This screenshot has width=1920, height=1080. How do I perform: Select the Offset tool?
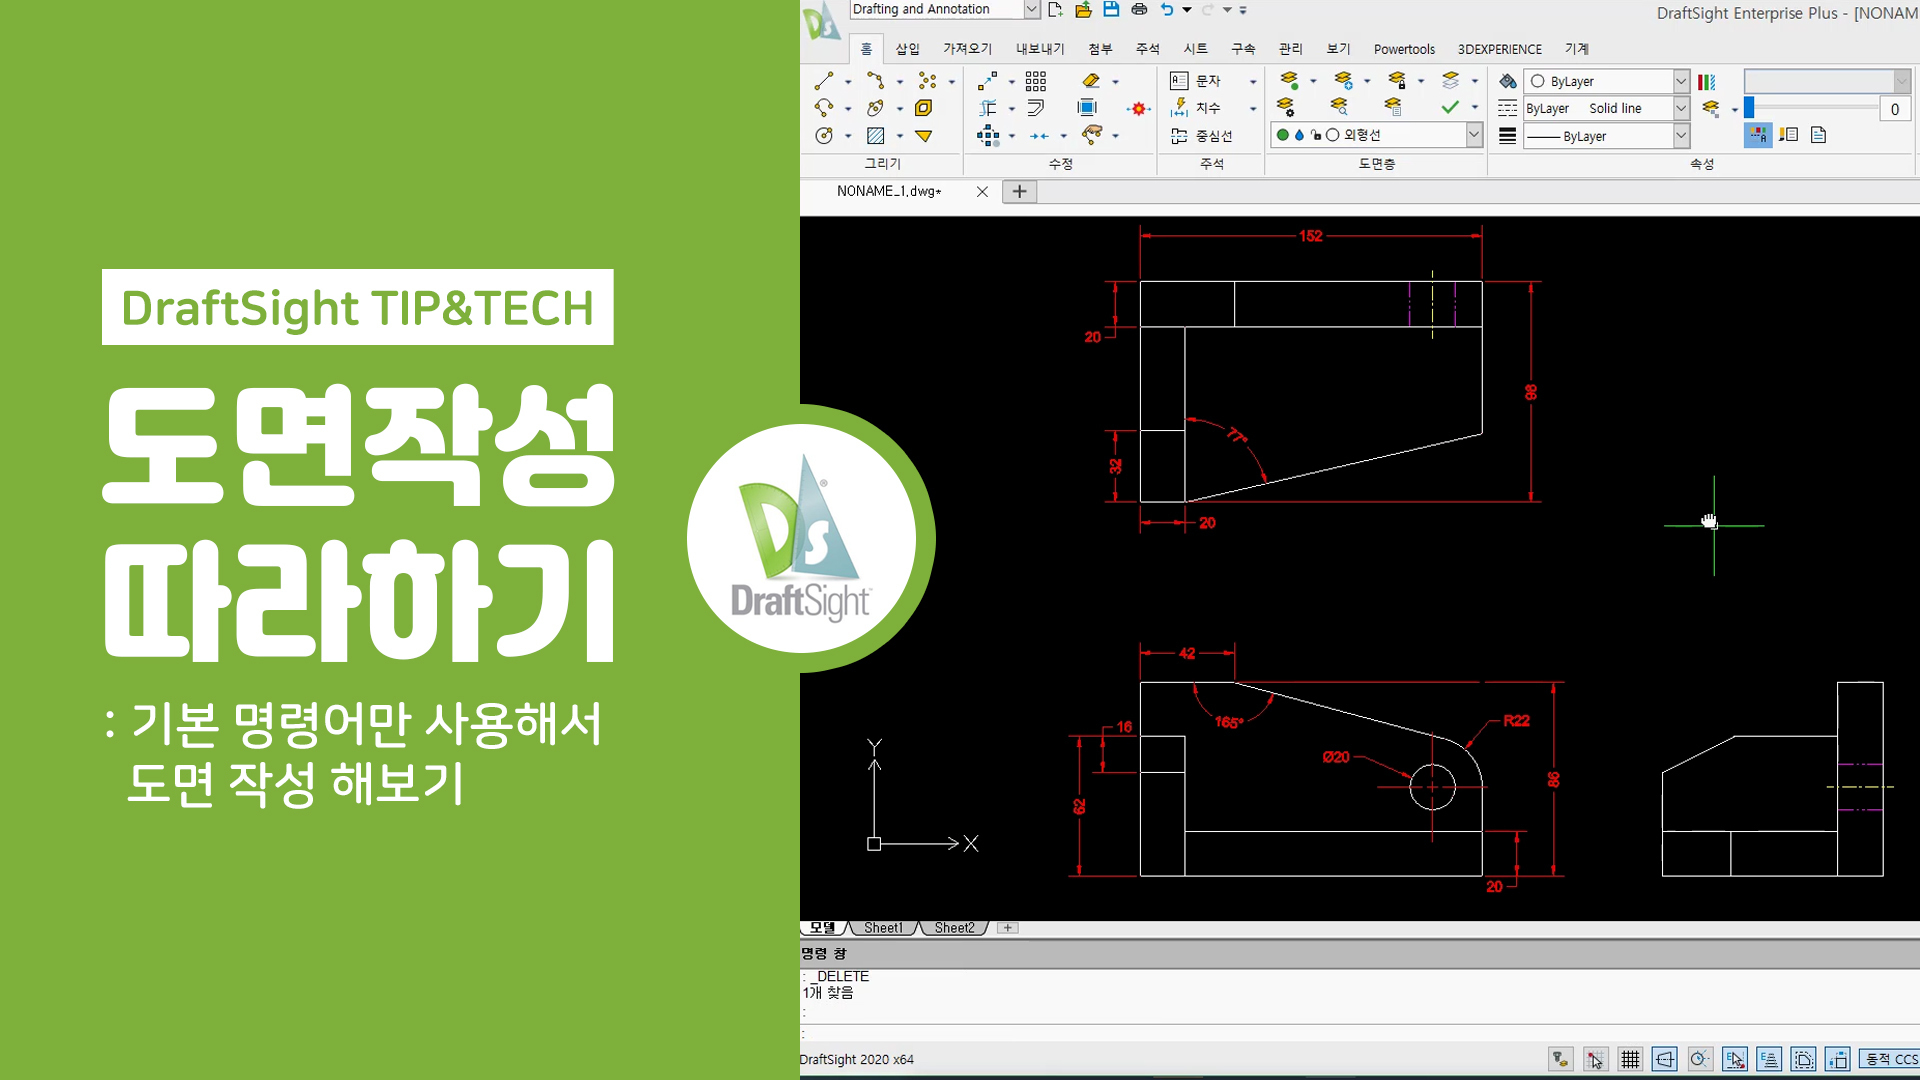point(1036,108)
